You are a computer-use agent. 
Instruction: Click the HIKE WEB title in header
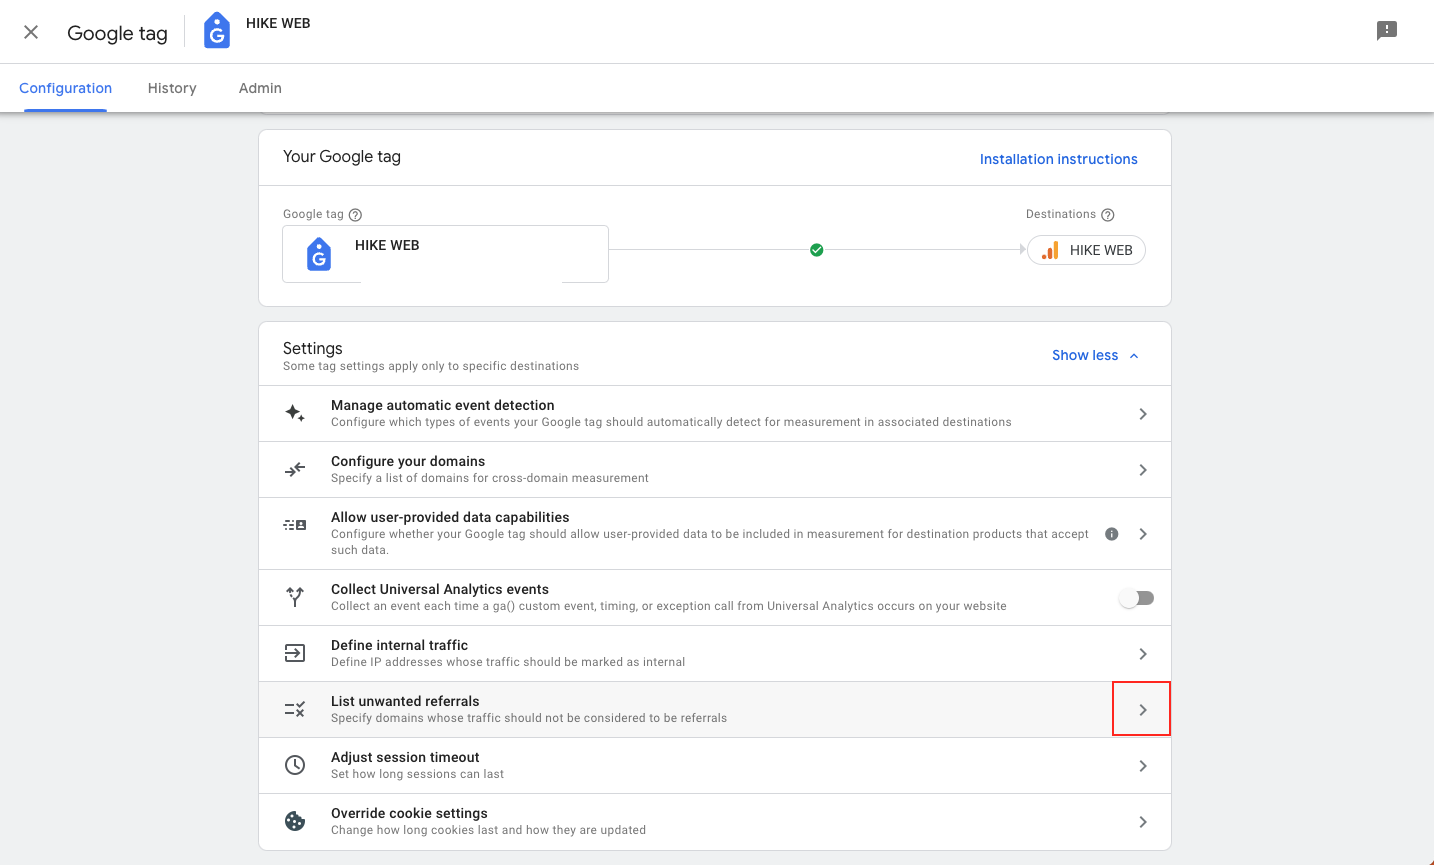point(278,23)
